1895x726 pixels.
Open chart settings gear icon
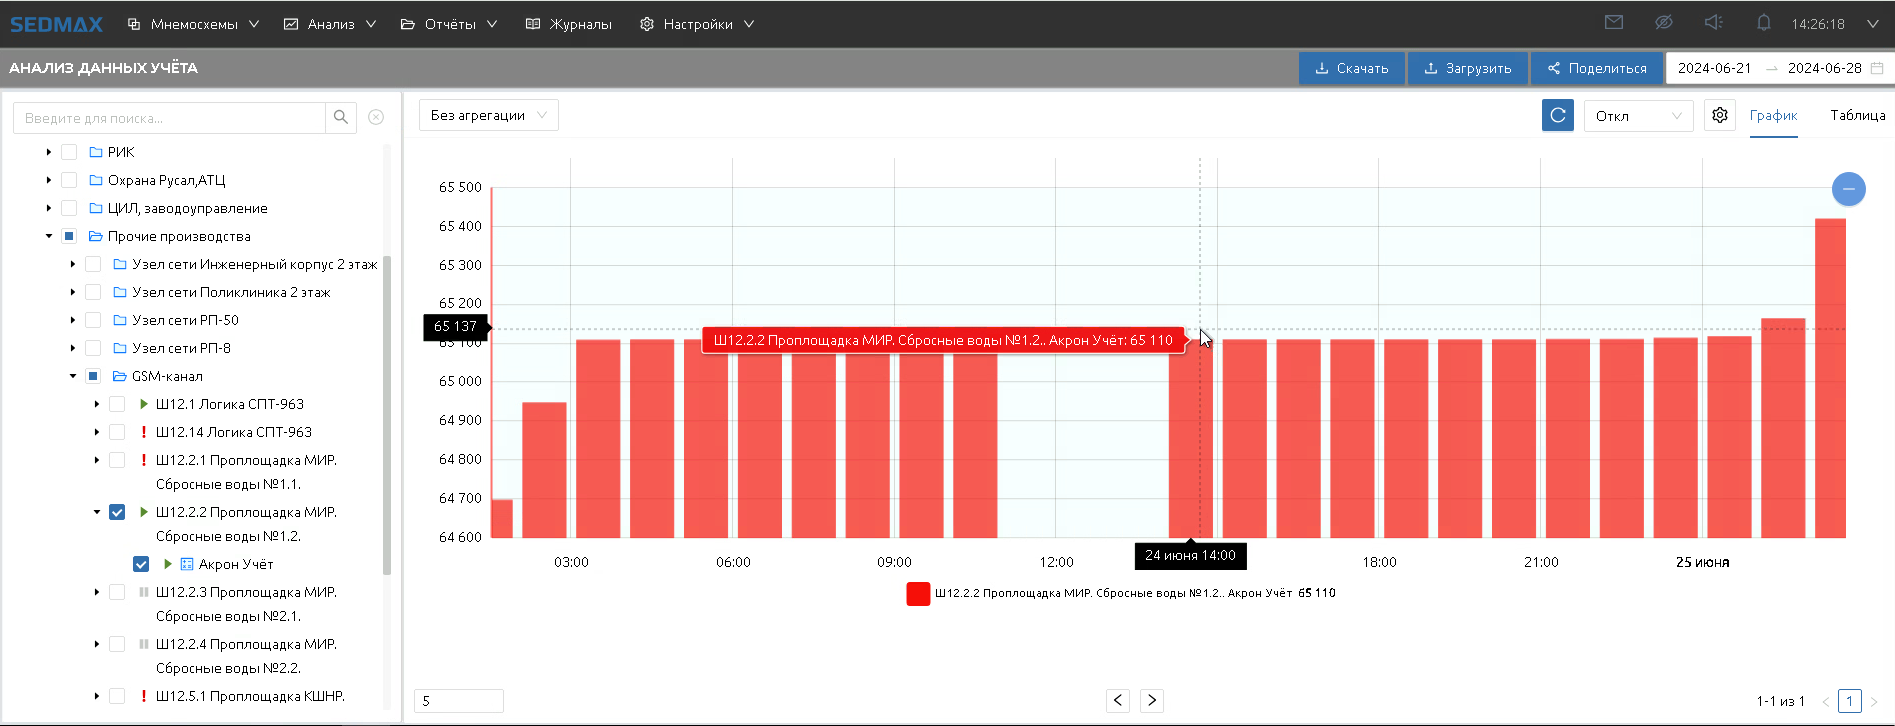(x=1719, y=116)
